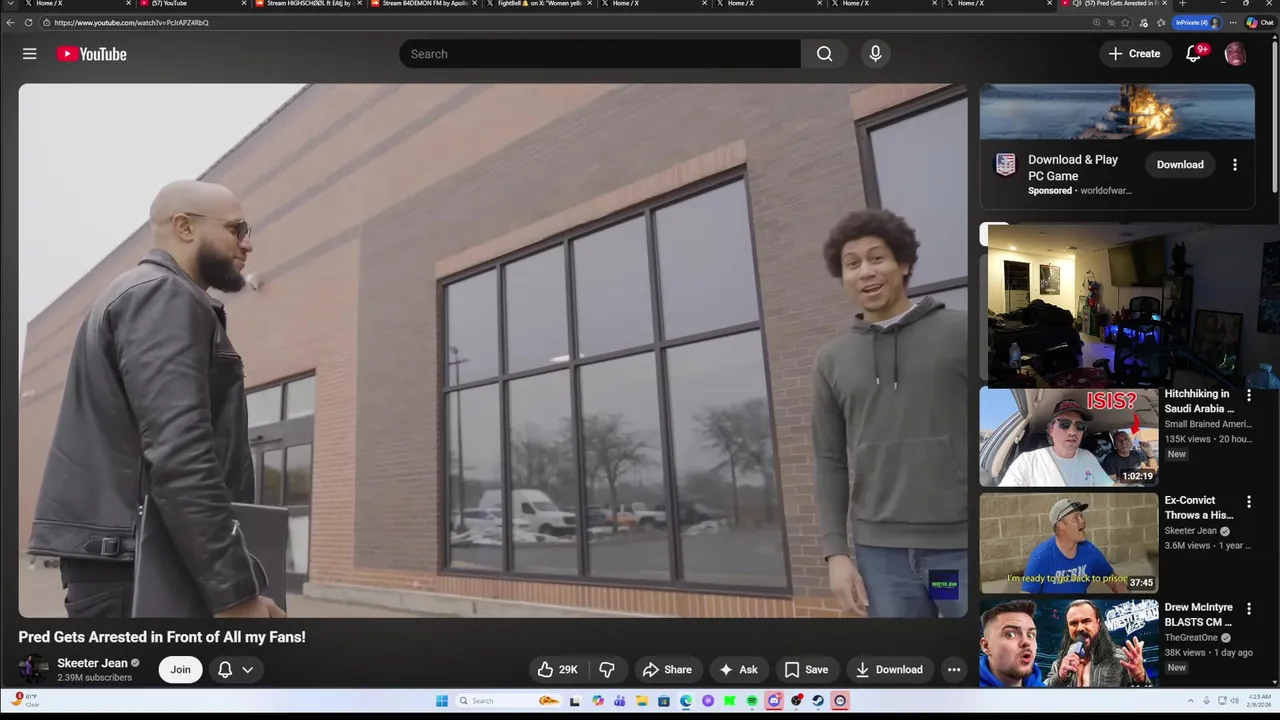Start voice search with microphone icon
Screen dimensions: 1280x720
[875, 54]
